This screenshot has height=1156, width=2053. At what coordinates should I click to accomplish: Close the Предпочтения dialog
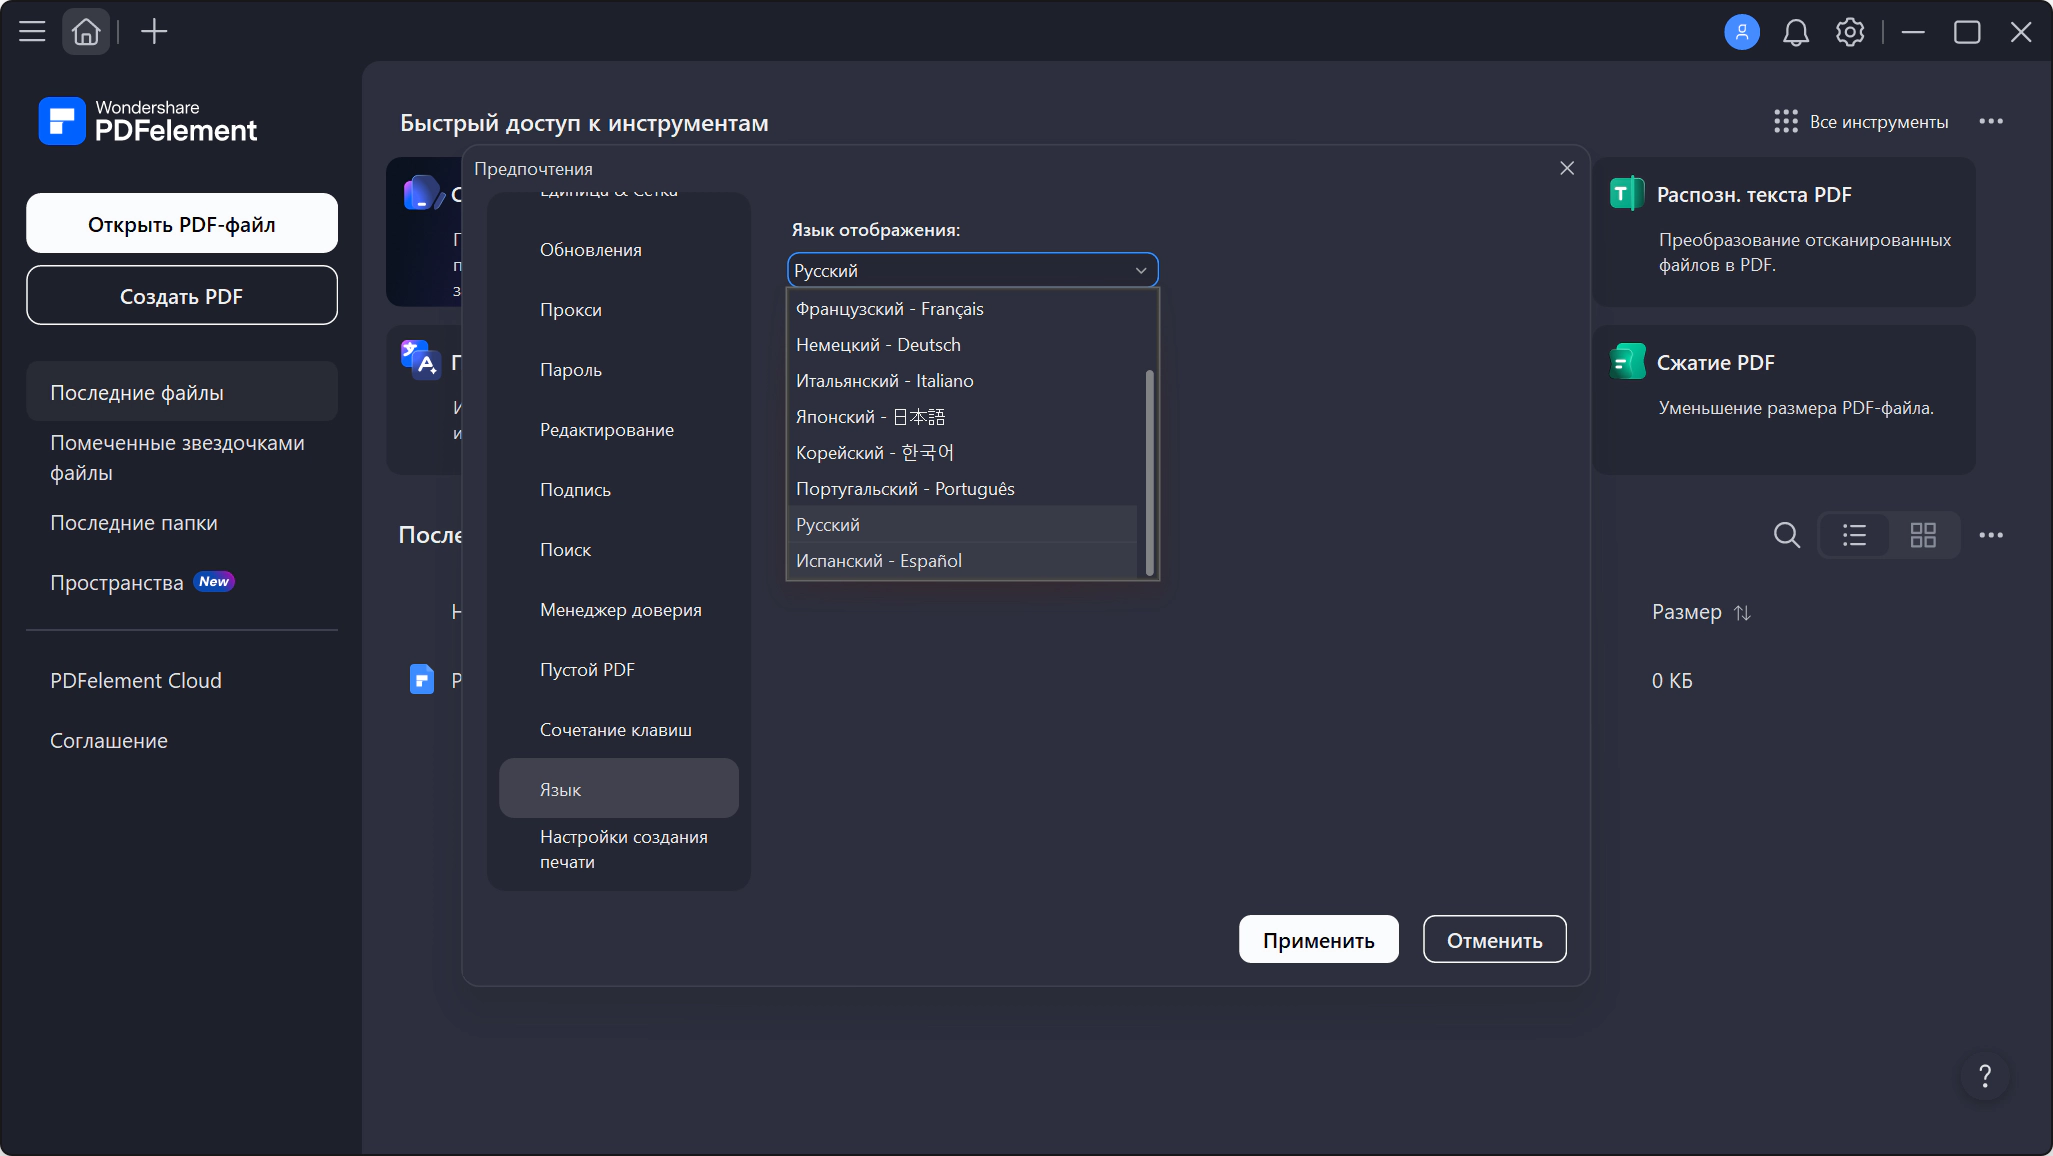click(x=1567, y=168)
